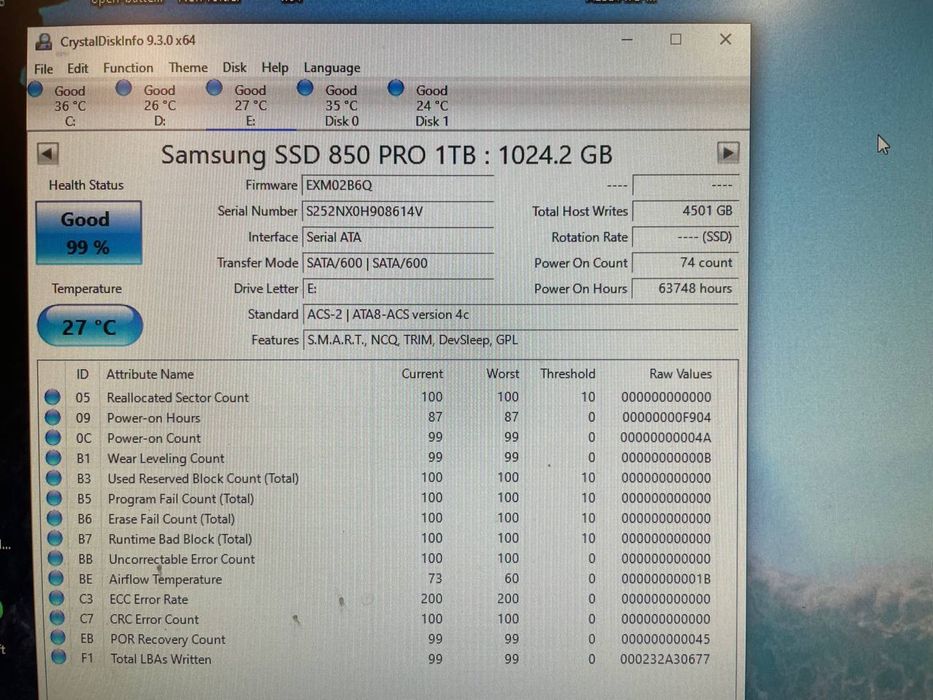933x700 pixels.
Task: Click status orb of Used Reserved Block Count
Action: tap(54, 478)
